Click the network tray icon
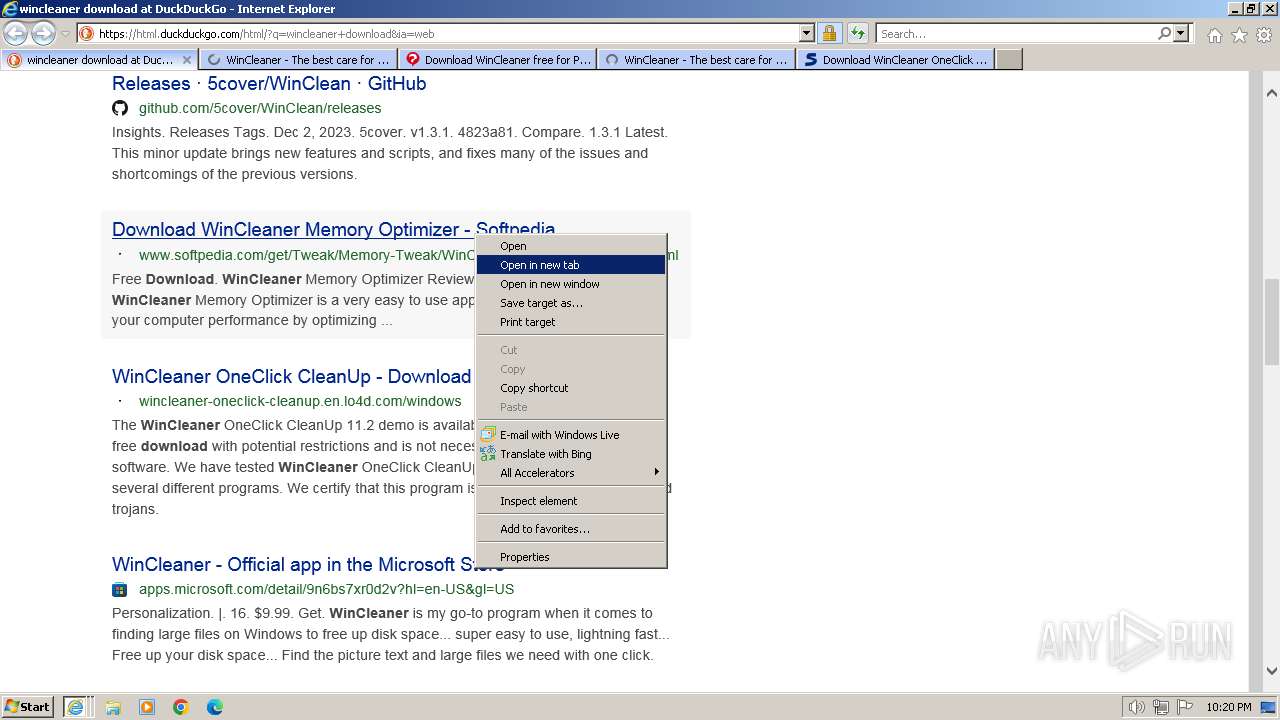Image resolution: width=1280 pixels, height=720 pixels. [1160, 707]
